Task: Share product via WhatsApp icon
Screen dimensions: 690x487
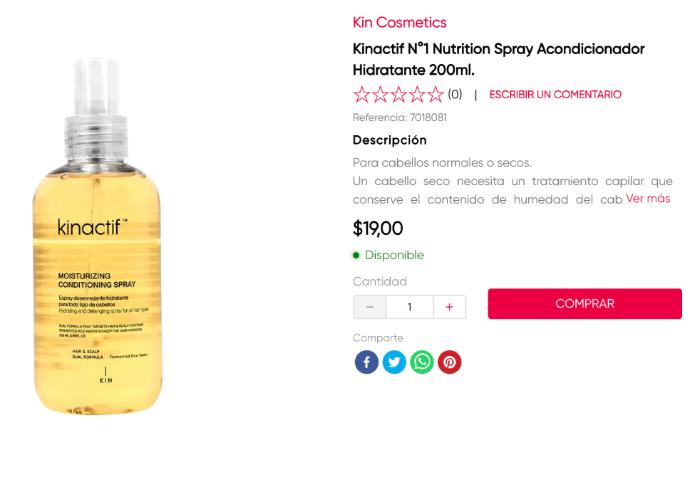Action: click(422, 362)
